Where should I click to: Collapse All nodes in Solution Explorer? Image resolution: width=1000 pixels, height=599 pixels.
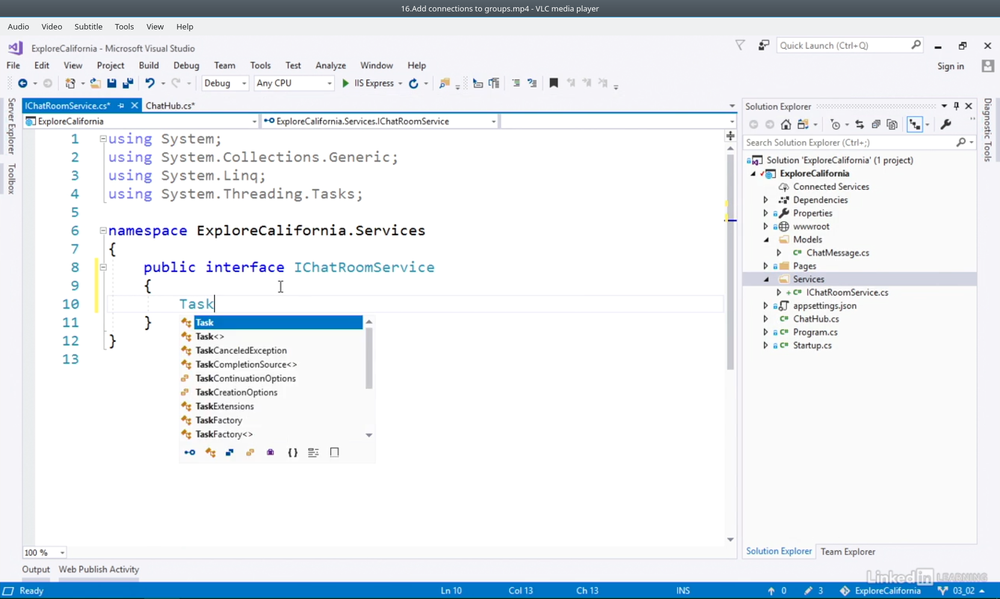pyautogui.click(x=876, y=125)
